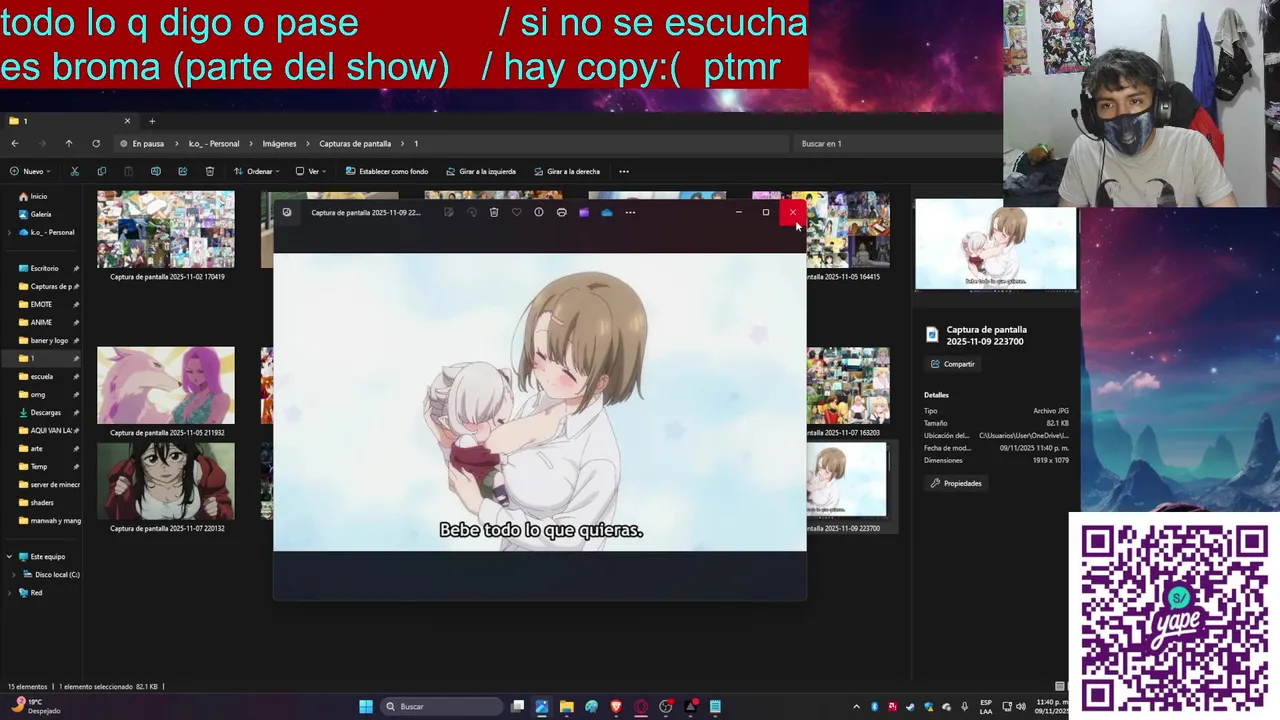Go up one folder with the up arrow
This screenshot has height=720, width=1280.
[69, 143]
